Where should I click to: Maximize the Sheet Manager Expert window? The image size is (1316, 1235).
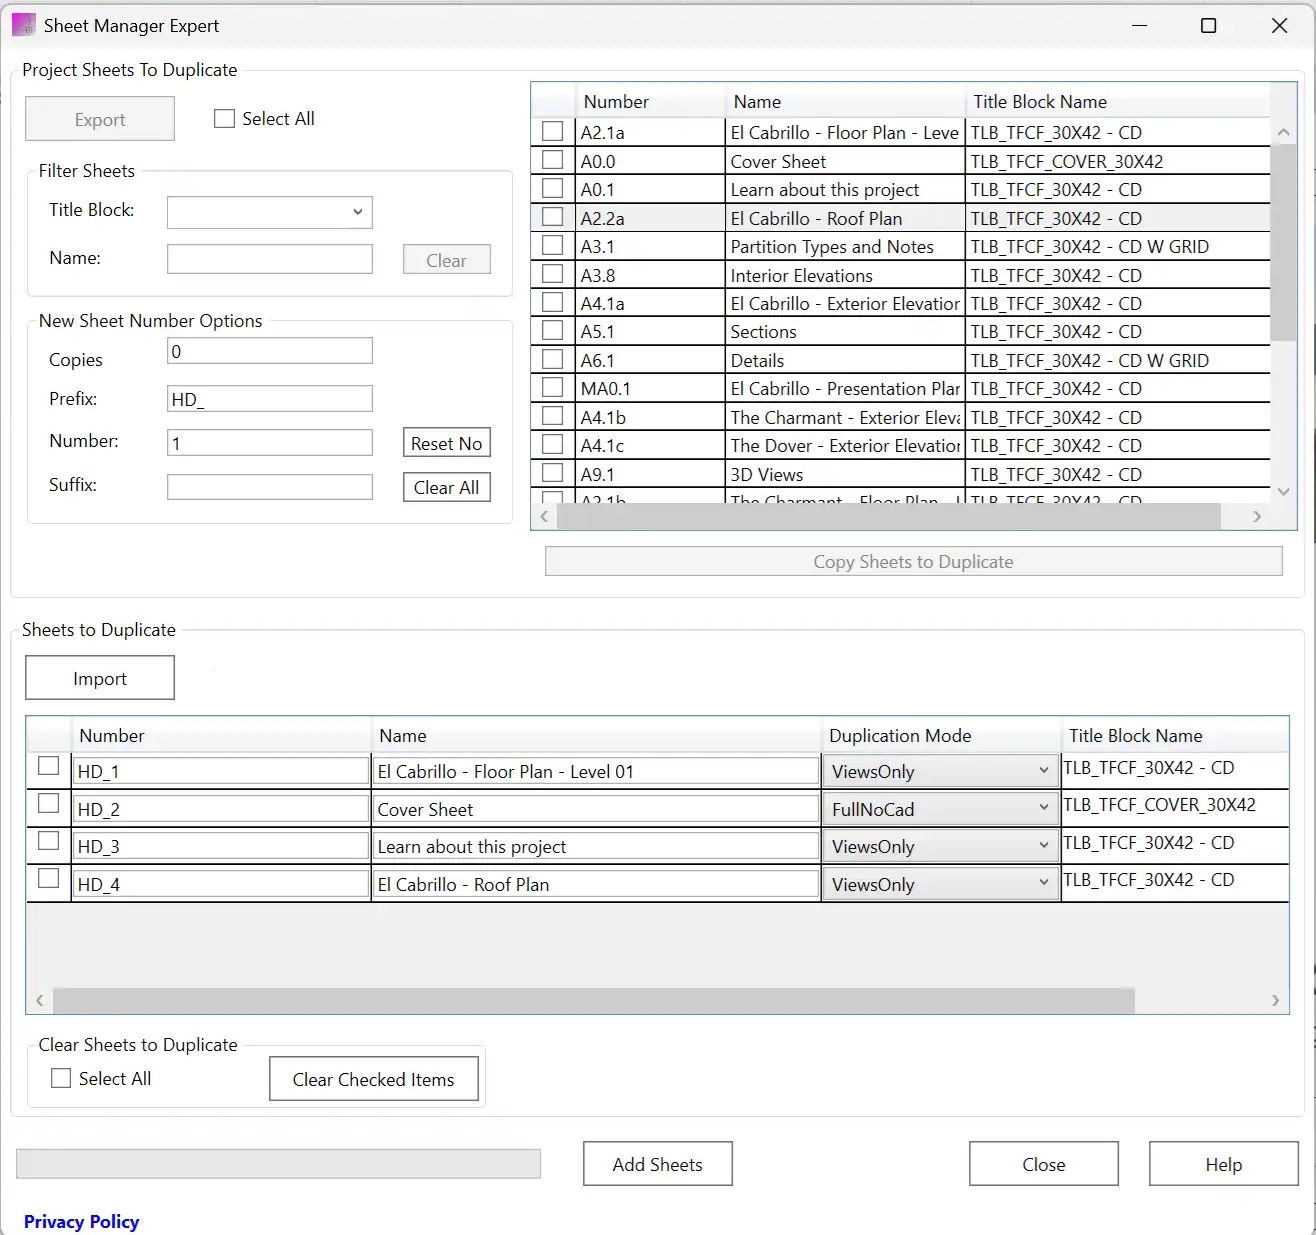pyautogui.click(x=1208, y=26)
